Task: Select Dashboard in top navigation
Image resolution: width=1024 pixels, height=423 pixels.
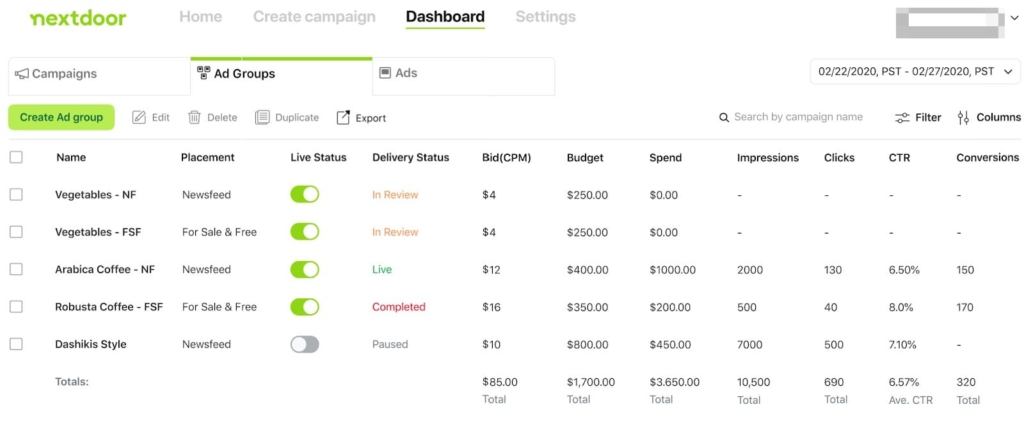Action: [x=445, y=16]
